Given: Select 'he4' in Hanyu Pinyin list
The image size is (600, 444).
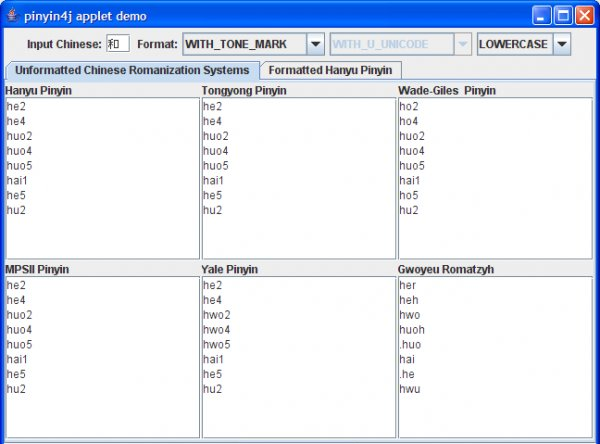Looking at the screenshot, I should coord(16,121).
